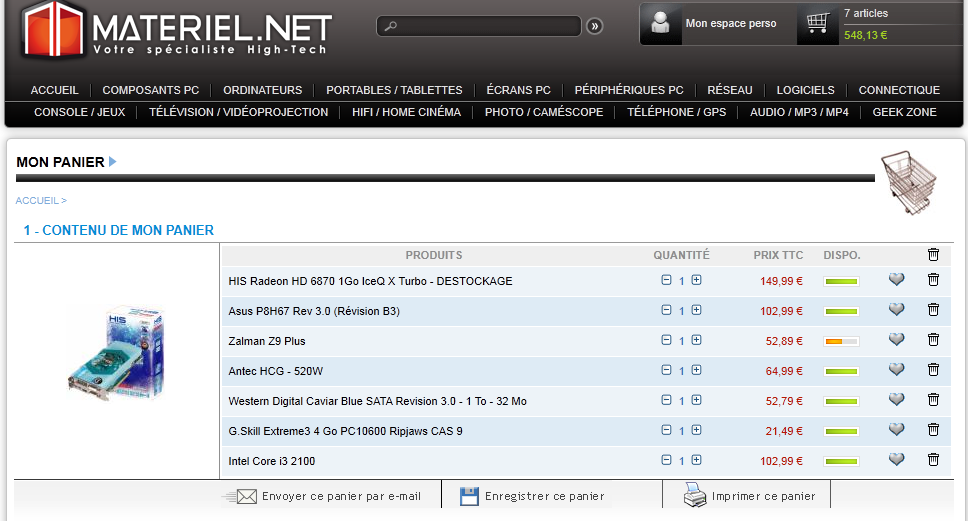Image resolution: width=968 pixels, height=521 pixels.
Task: Click heart icon for Antec HCG - 520W
Action: tap(896, 370)
